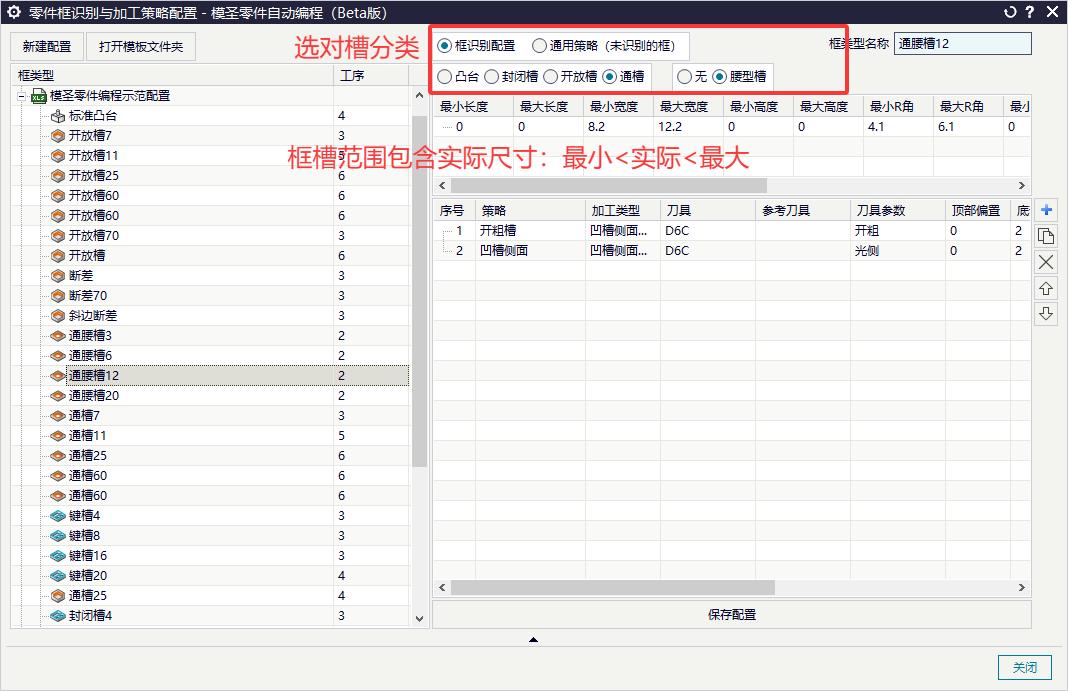Screen dimensions: 1068x691
Task: Click the icon beside 开放槽7
Action: (58, 136)
